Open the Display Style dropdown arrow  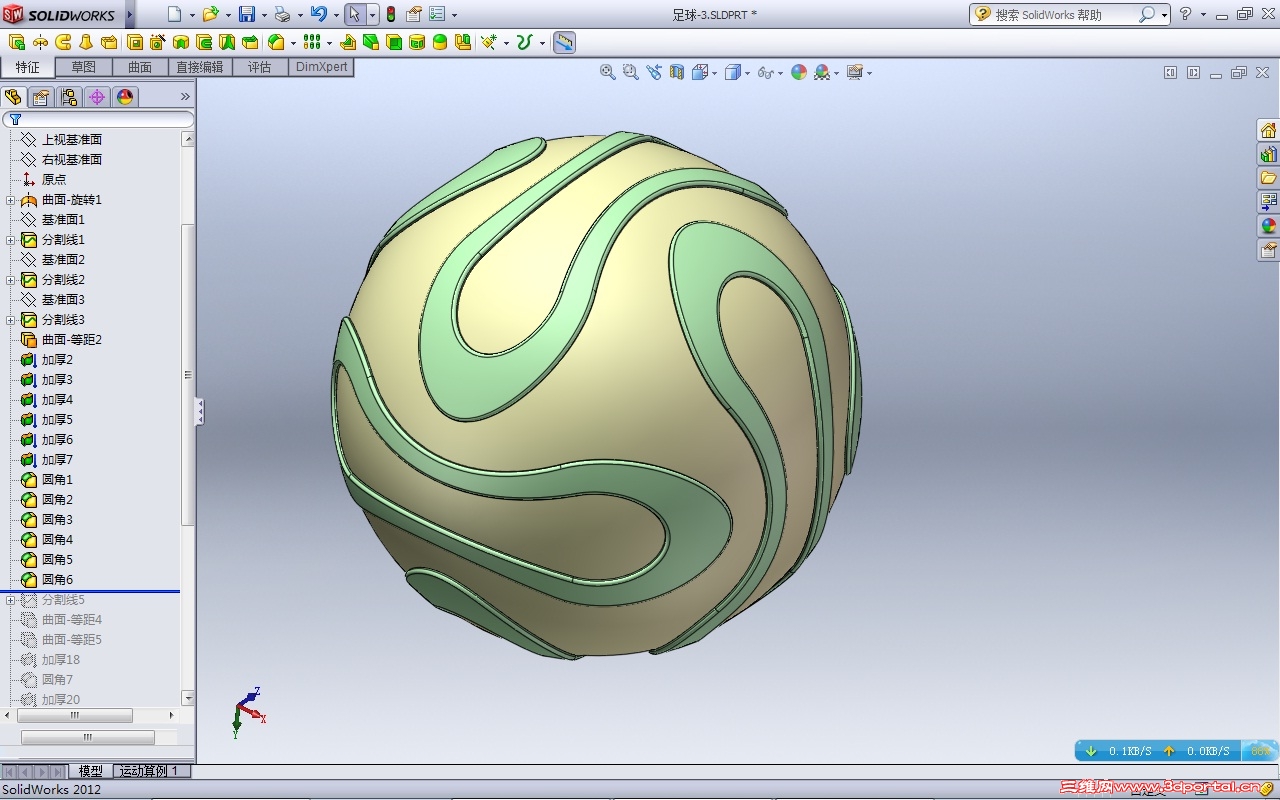pos(747,73)
